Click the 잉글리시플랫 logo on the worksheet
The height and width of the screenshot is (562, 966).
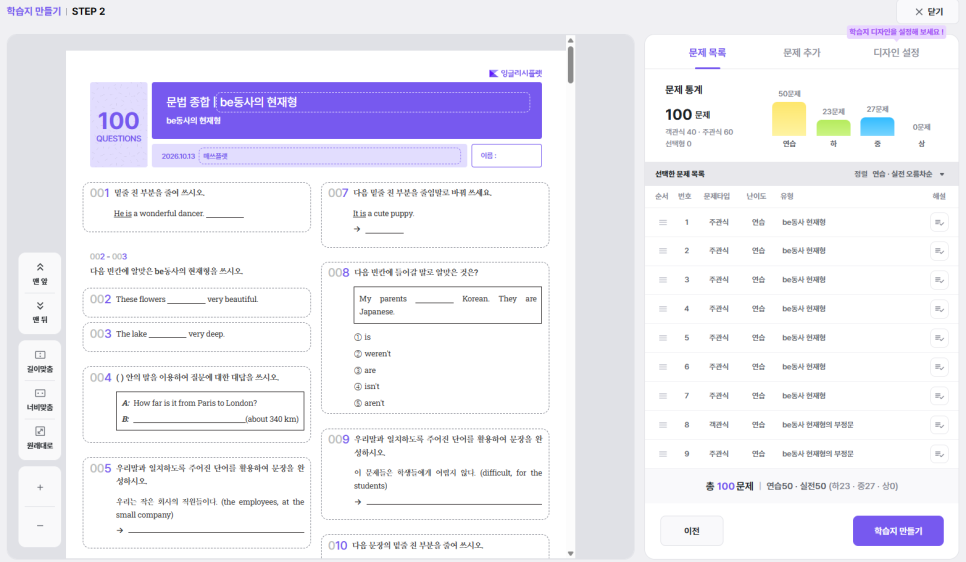[516, 73]
